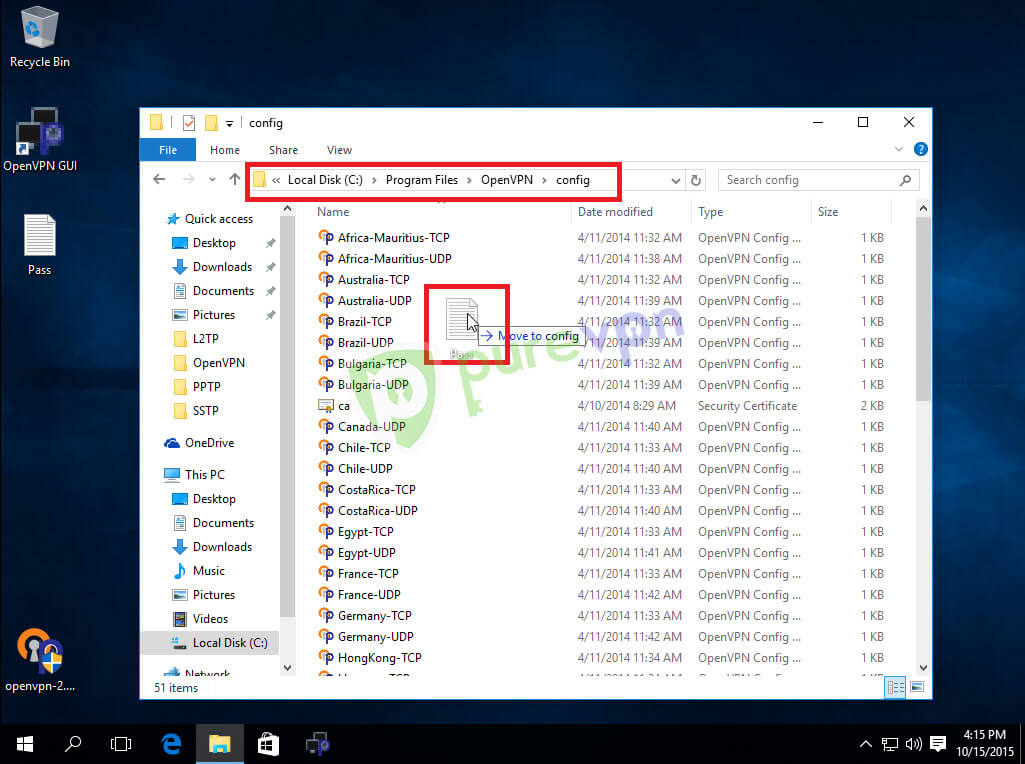Open the Explorer help icon
This screenshot has height=764, width=1025.
[x=920, y=149]
